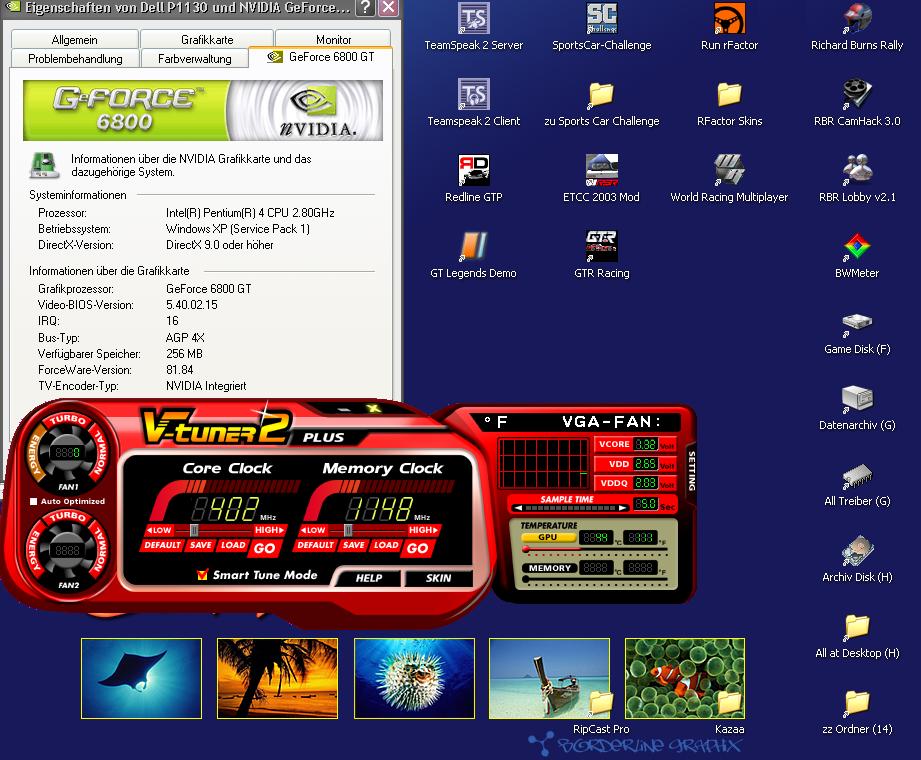This screenshot has width=921, height=760.
Task: Select the GeForce 6800 GT tab
Action: click(321, 57)
